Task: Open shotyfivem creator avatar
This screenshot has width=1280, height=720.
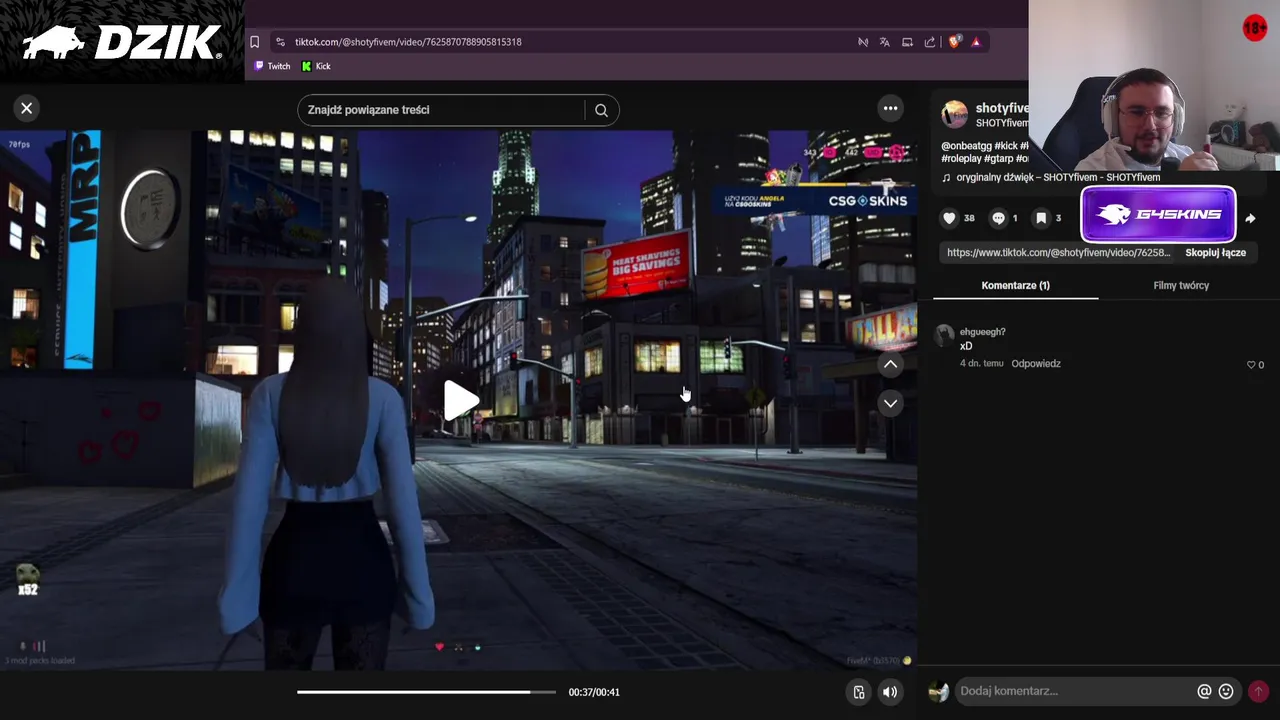Action: (x=954, y=114)
